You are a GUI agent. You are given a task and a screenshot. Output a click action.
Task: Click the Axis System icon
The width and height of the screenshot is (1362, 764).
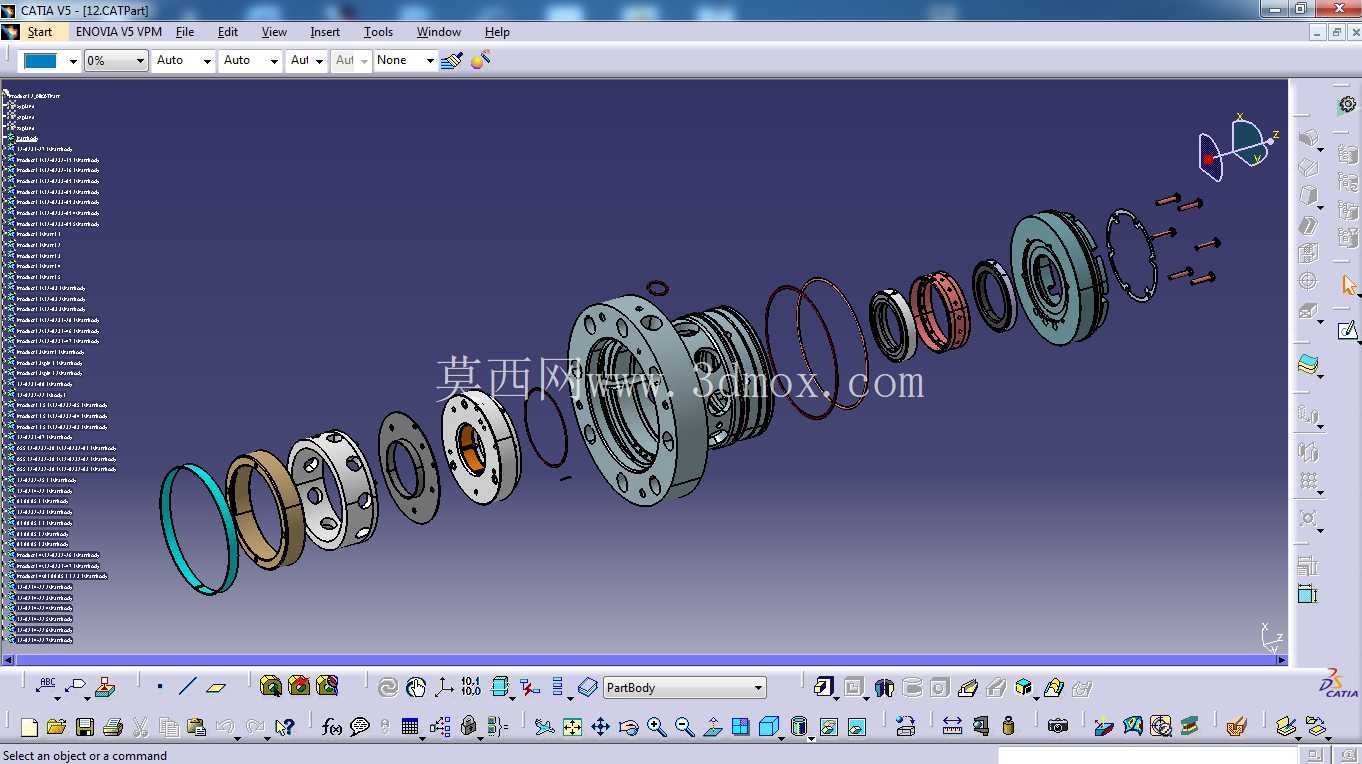pyautogui.click(x=444, y=687)
